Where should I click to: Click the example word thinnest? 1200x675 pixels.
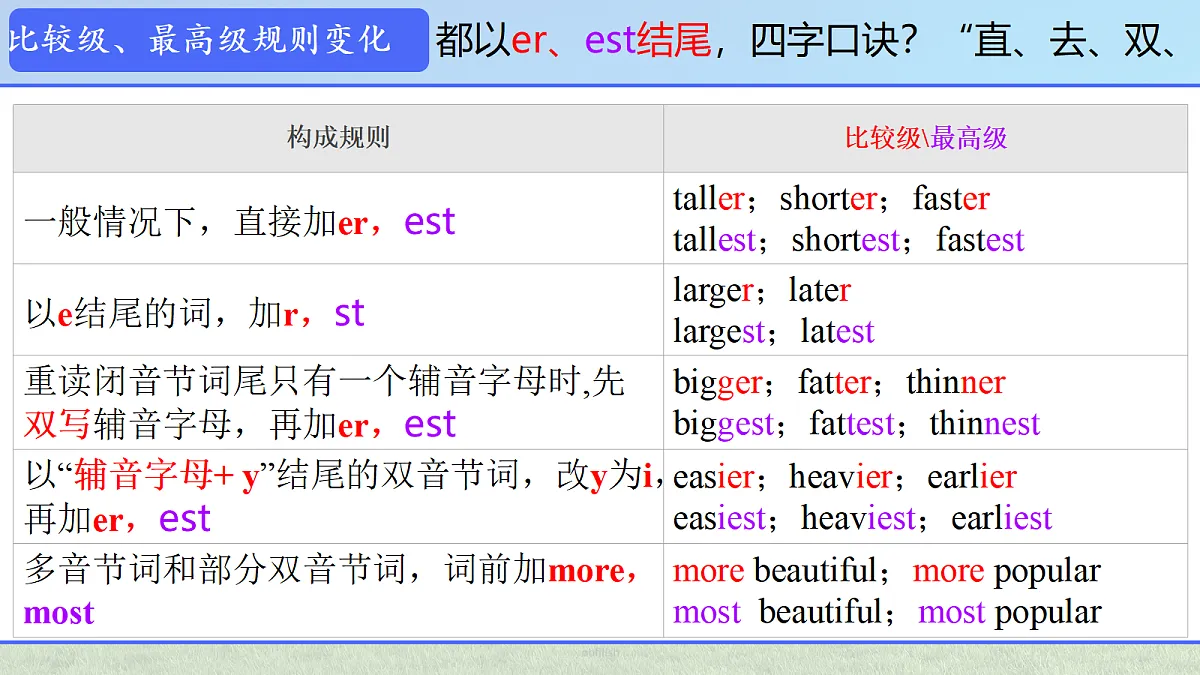[985, 425]
